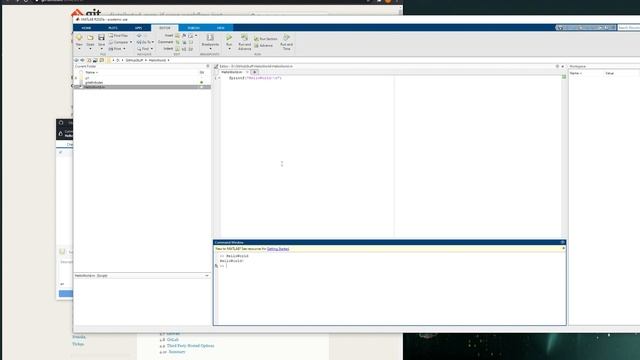Click the Run Section button
Image resolution: width=640 pixels, height=360 pixels.
click(x=266, y=39)
